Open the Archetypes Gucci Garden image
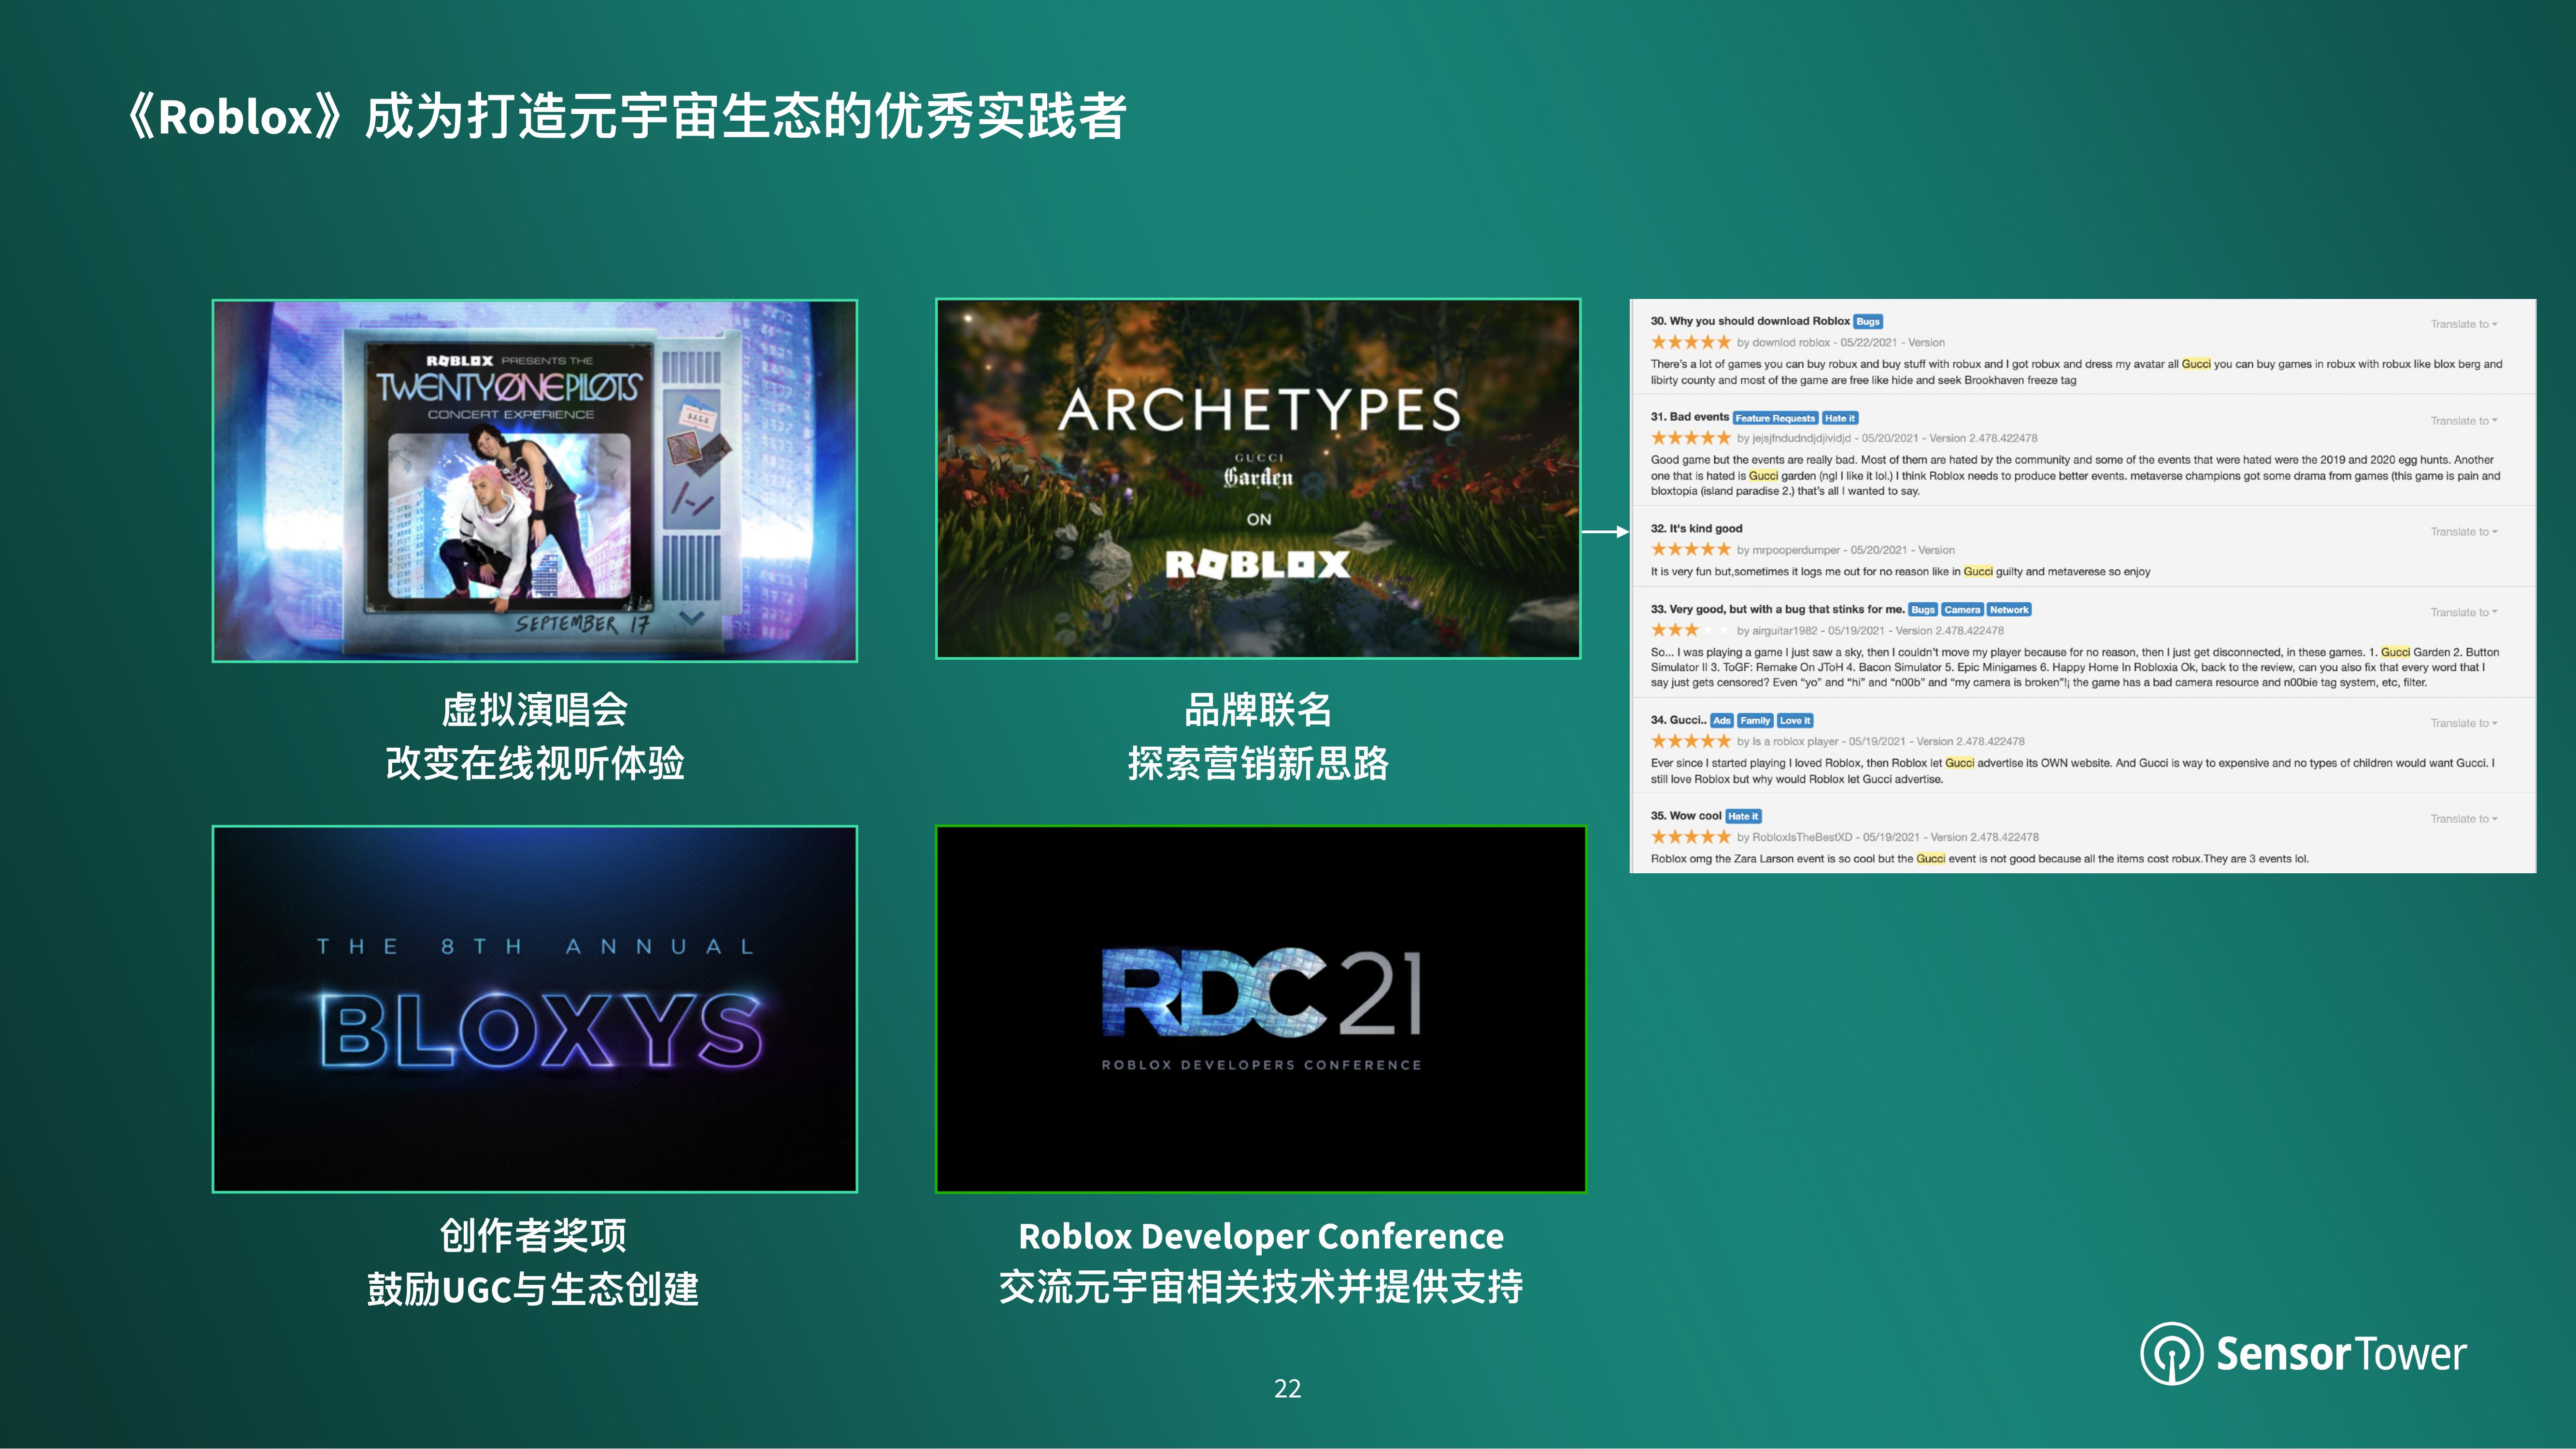Viewport: 2576px width, 1449px height. tap(1258, 479)
